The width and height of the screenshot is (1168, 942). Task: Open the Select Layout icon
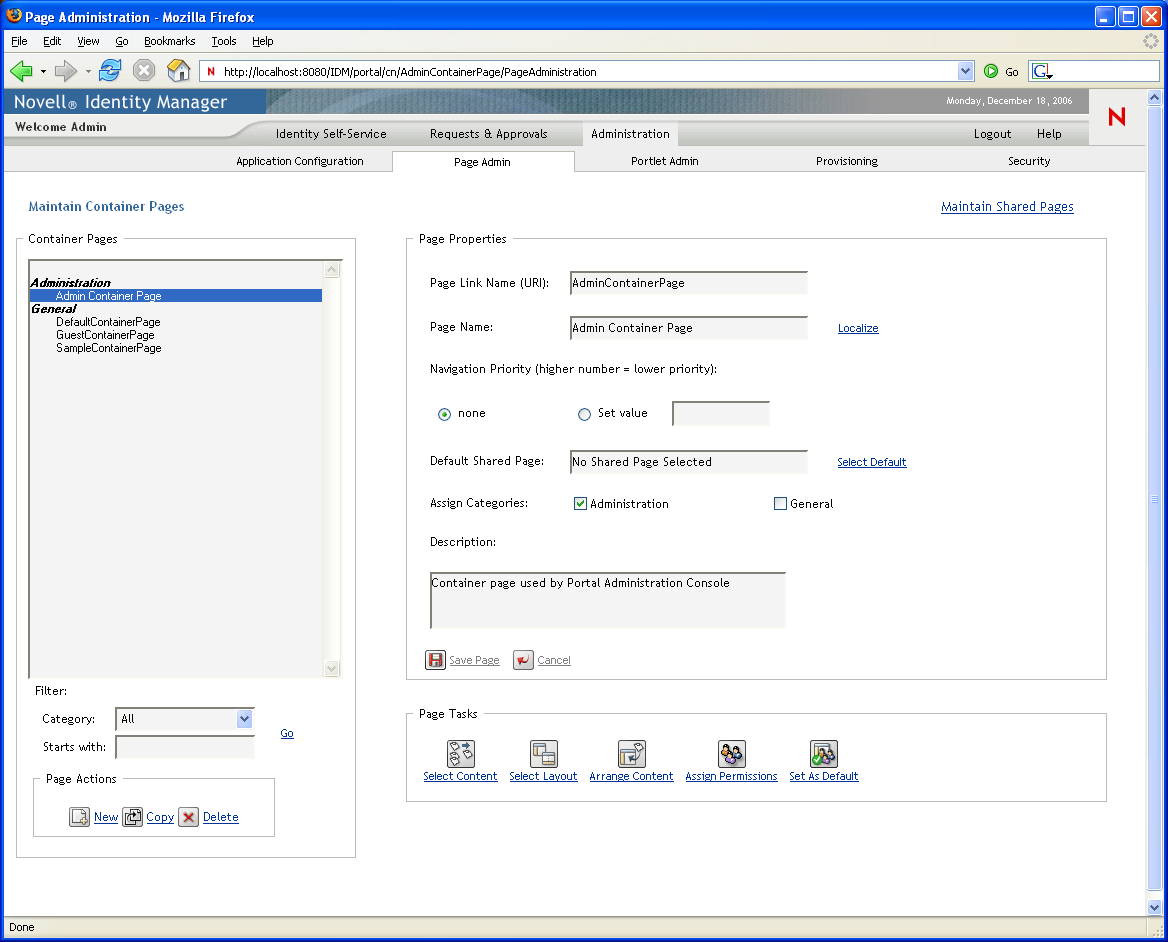(543, 754)
